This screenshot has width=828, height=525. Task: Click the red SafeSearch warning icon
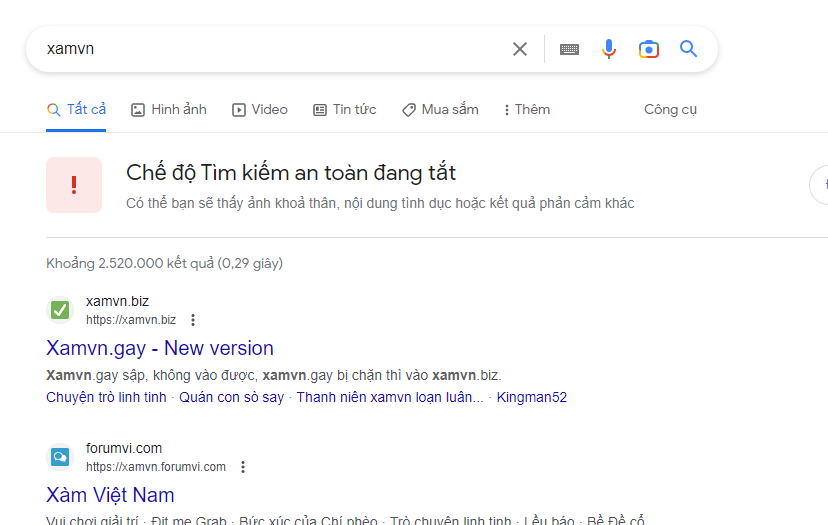point(74,185)
